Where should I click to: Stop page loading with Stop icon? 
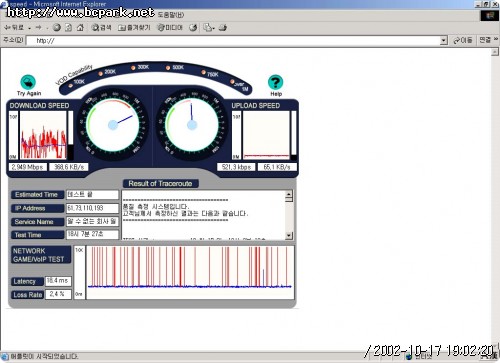[x=57, y=28]
